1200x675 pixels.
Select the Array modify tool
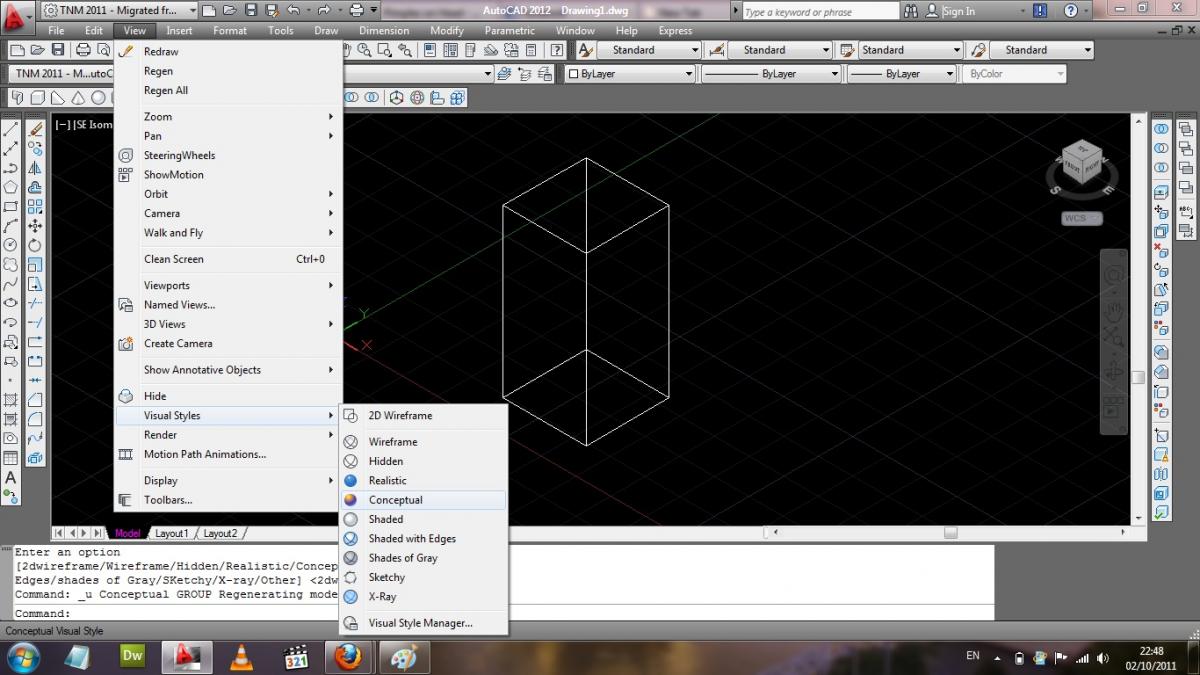pos(35,206)
